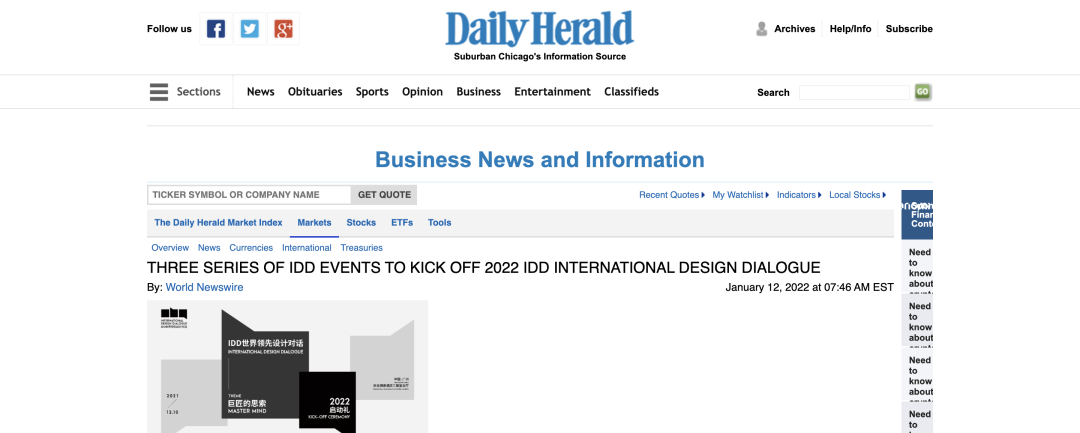The width and height of the screenshot is (1080, 433).
Task: Go to the News section
Action: coord(260,92)
